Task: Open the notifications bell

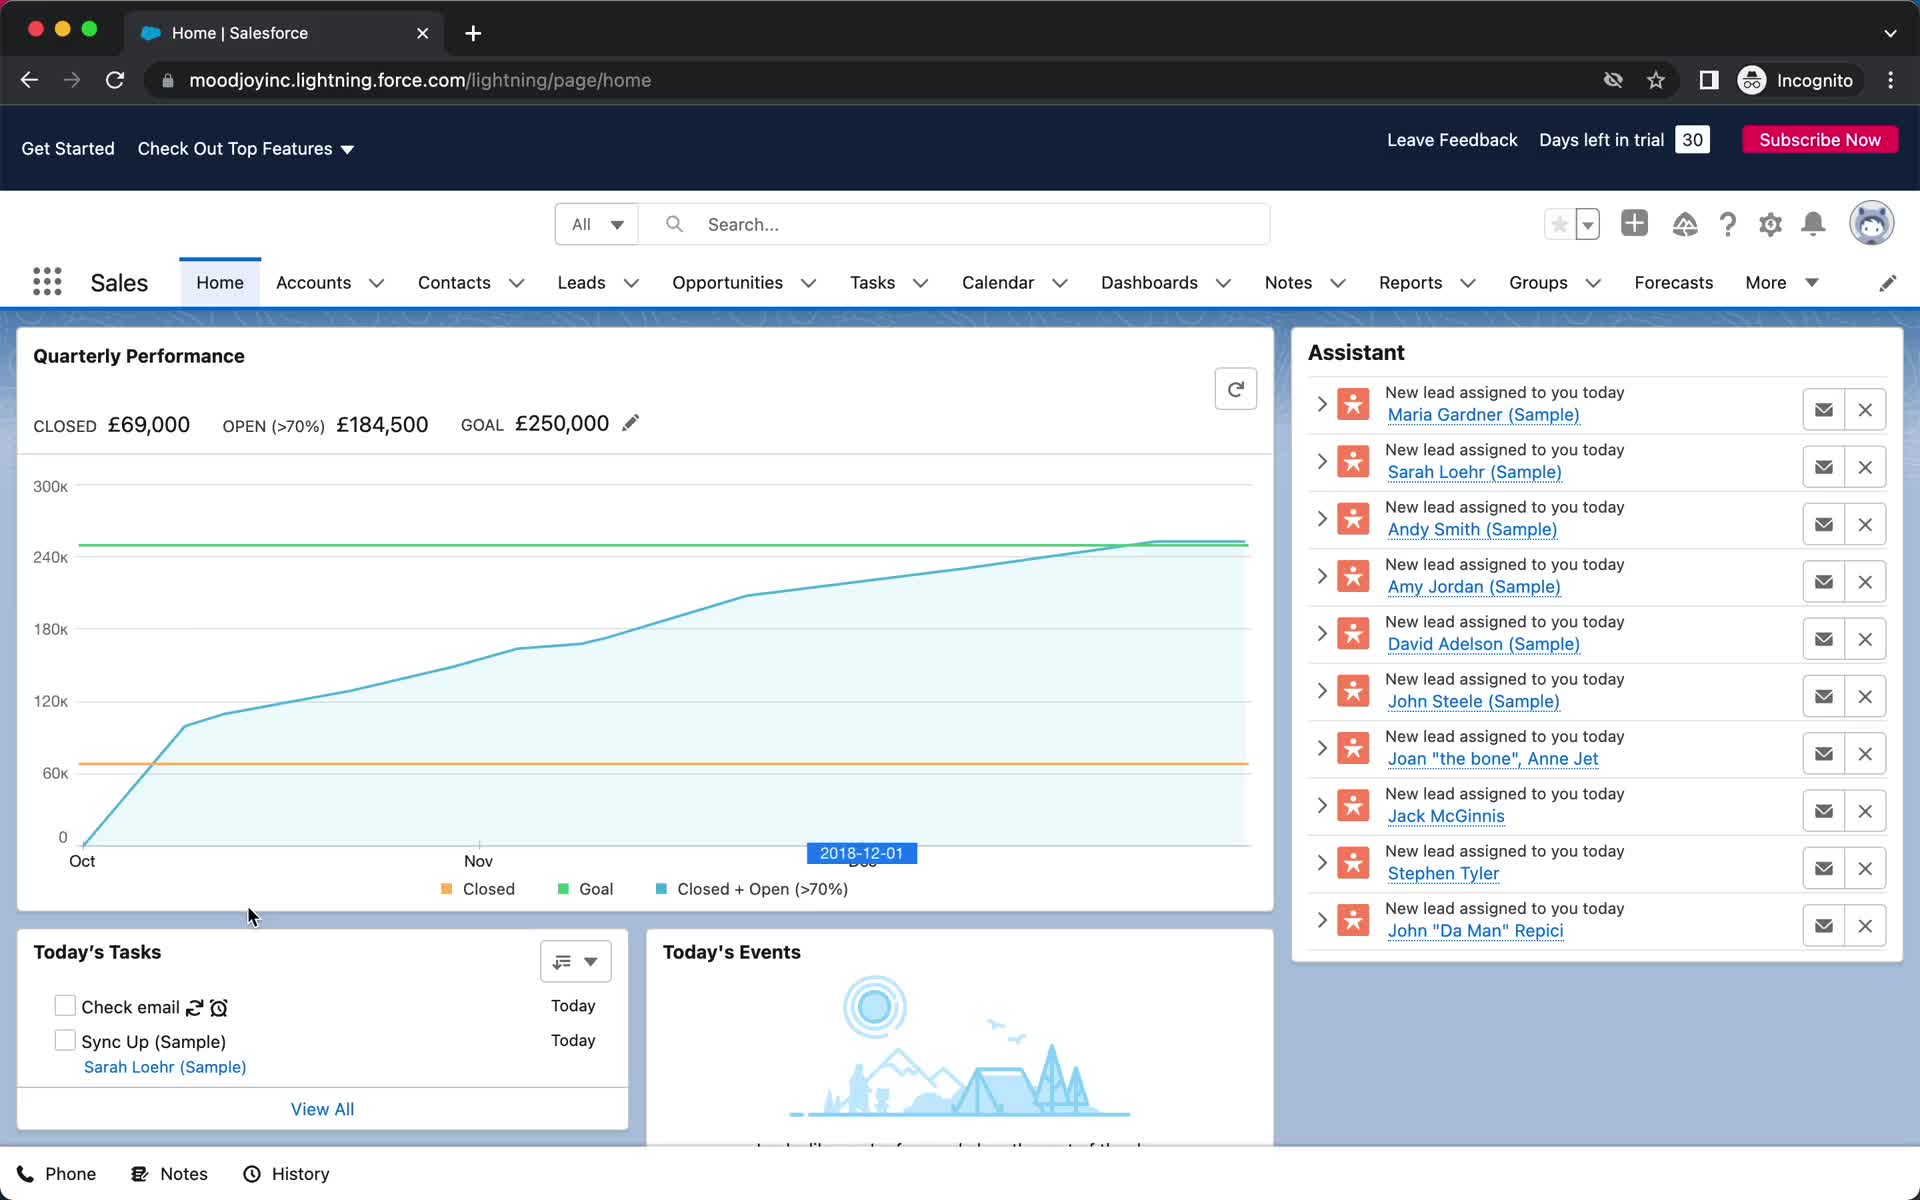Action: [1813, 225]
